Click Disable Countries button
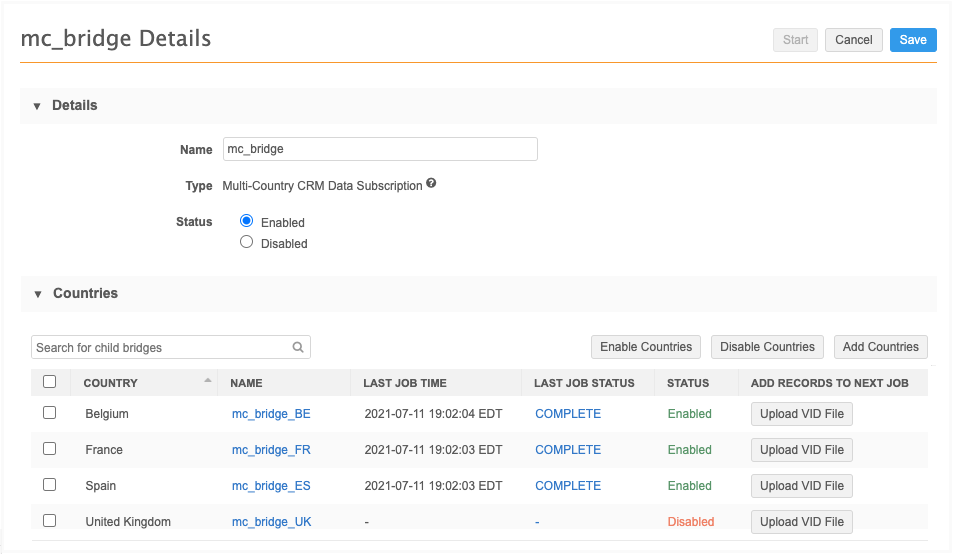953x554 pixels. (x=767, y=347)
